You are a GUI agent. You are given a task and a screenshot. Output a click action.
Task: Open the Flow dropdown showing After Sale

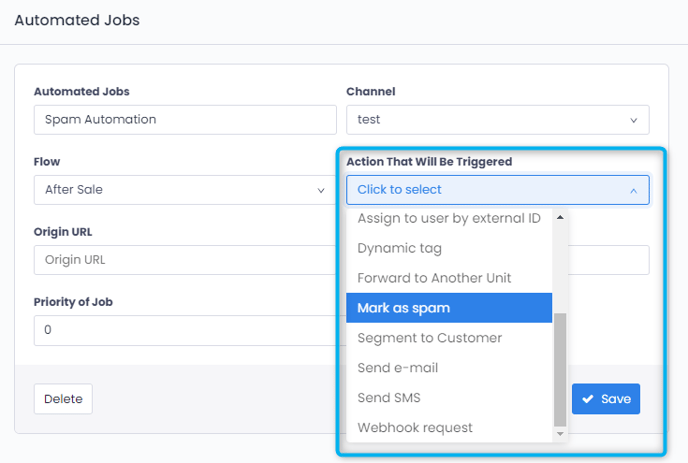(x=185, y=190)
